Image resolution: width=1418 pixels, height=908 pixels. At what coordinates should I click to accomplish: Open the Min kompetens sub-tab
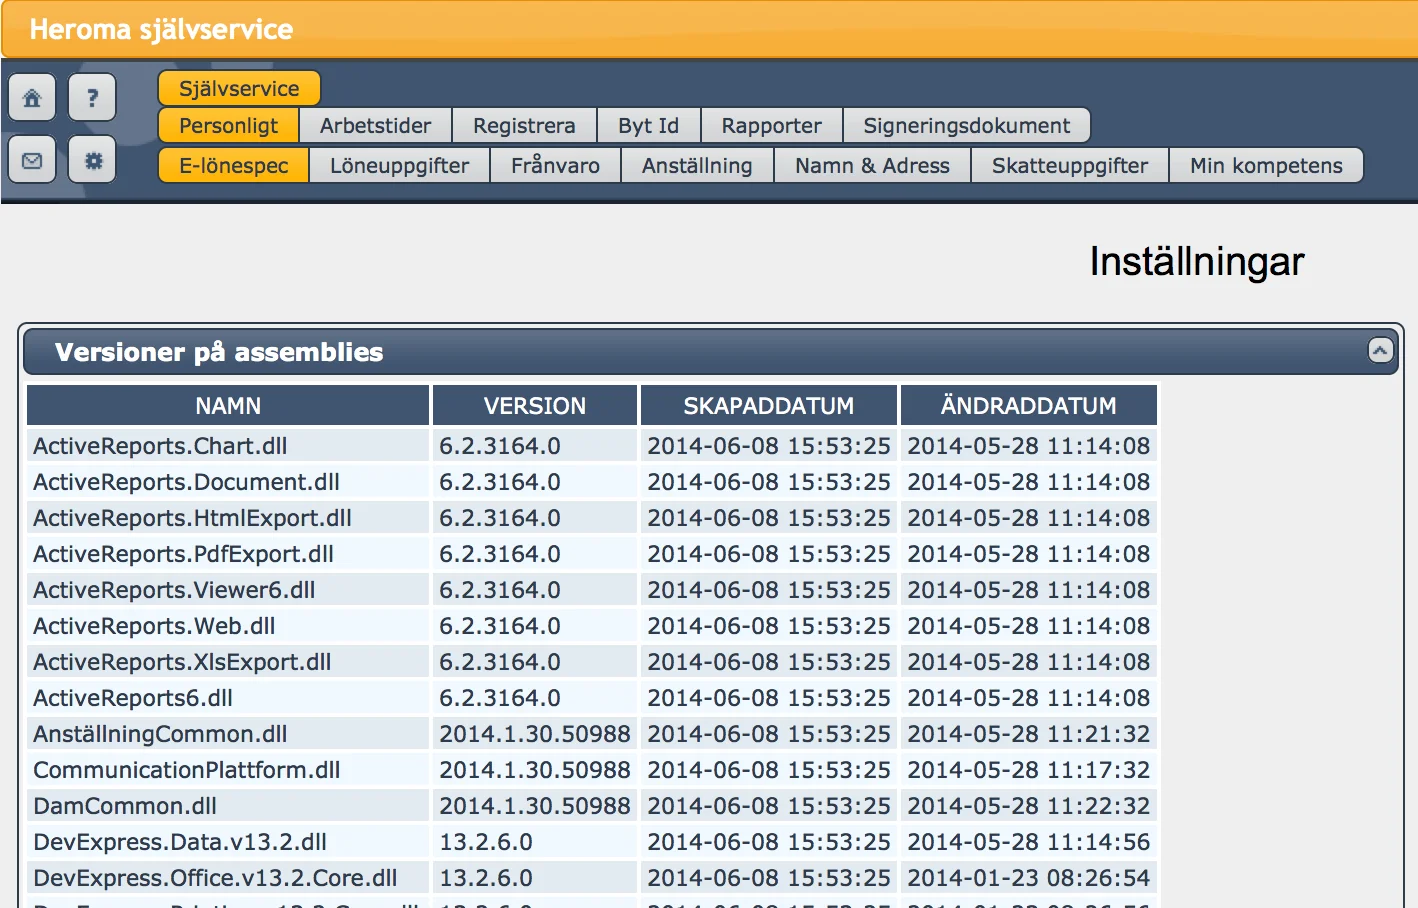(x=1266, y=166)
